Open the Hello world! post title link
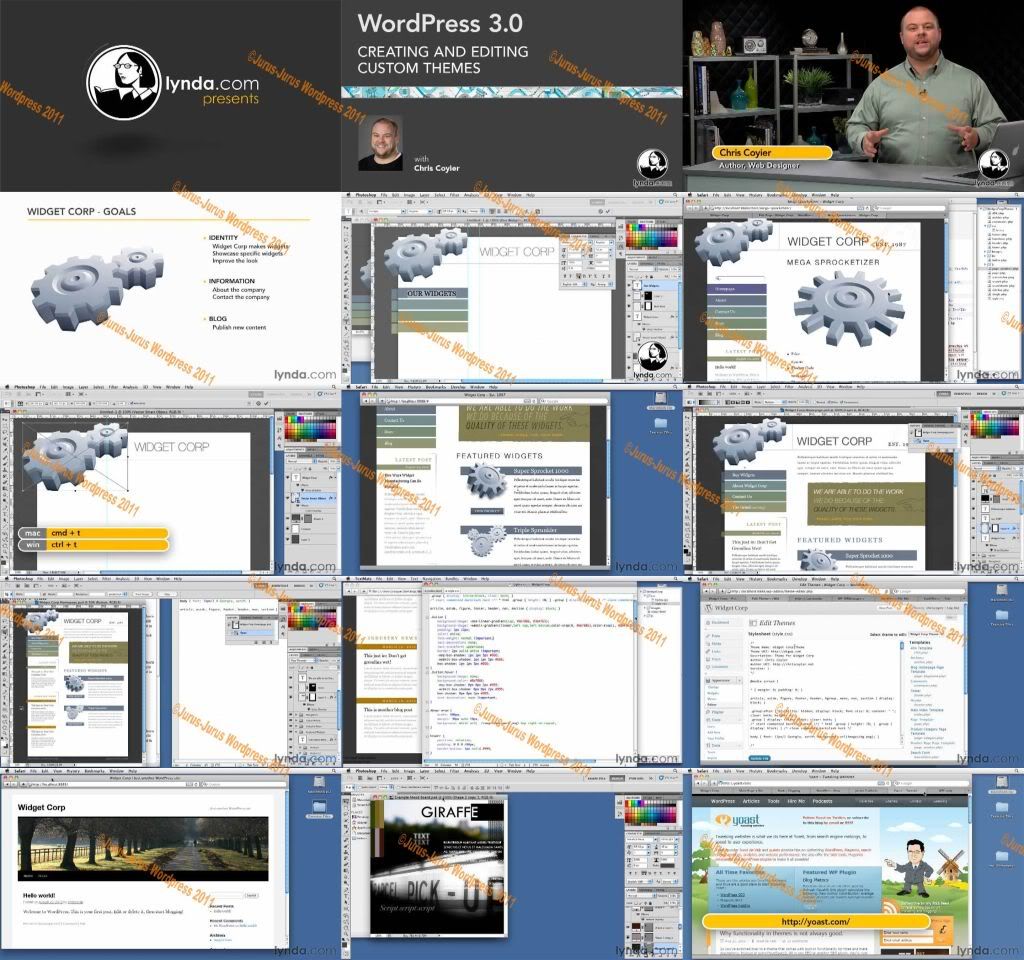The image size is (1024, 960). [x=39, y=895]
